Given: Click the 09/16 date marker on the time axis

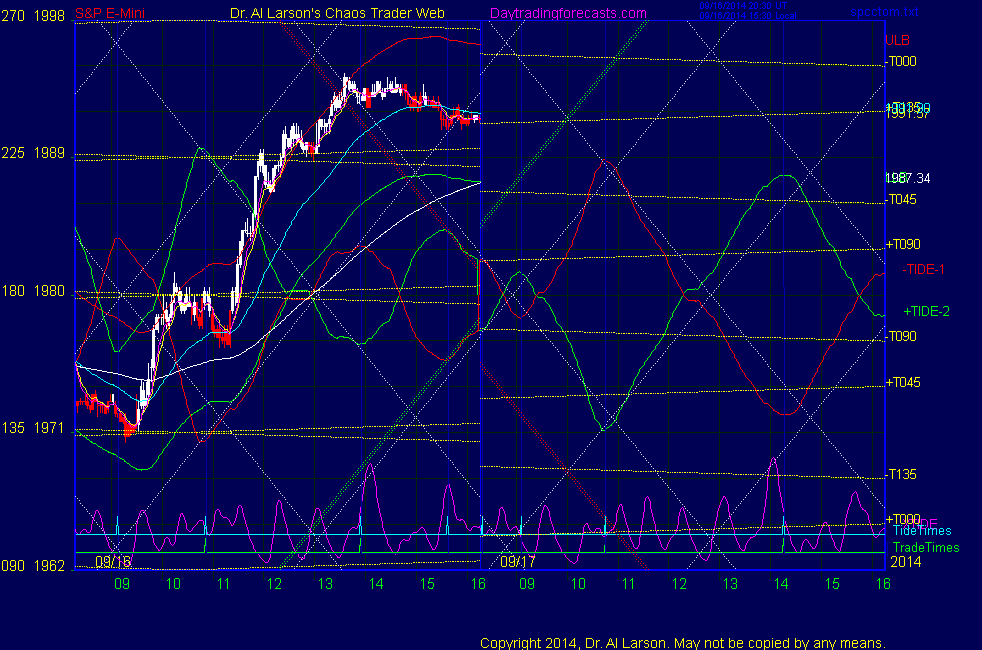Looking at the screenshot, I should (113, 562).
